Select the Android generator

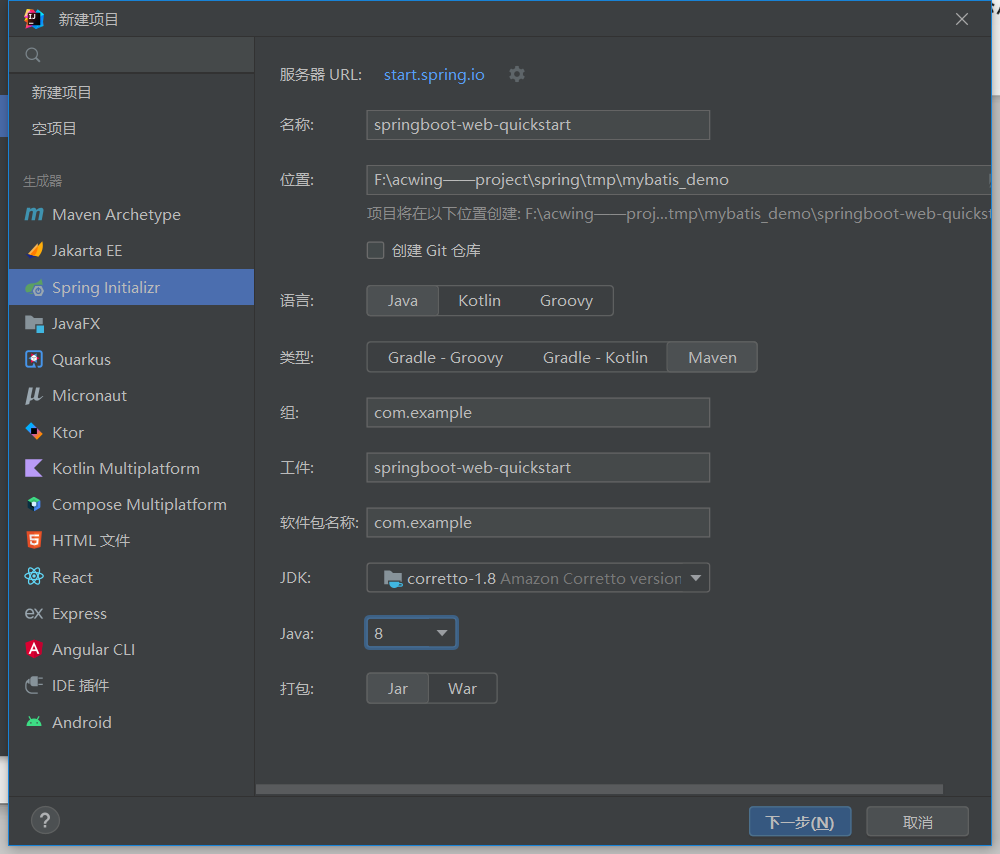tap(132, 722)
